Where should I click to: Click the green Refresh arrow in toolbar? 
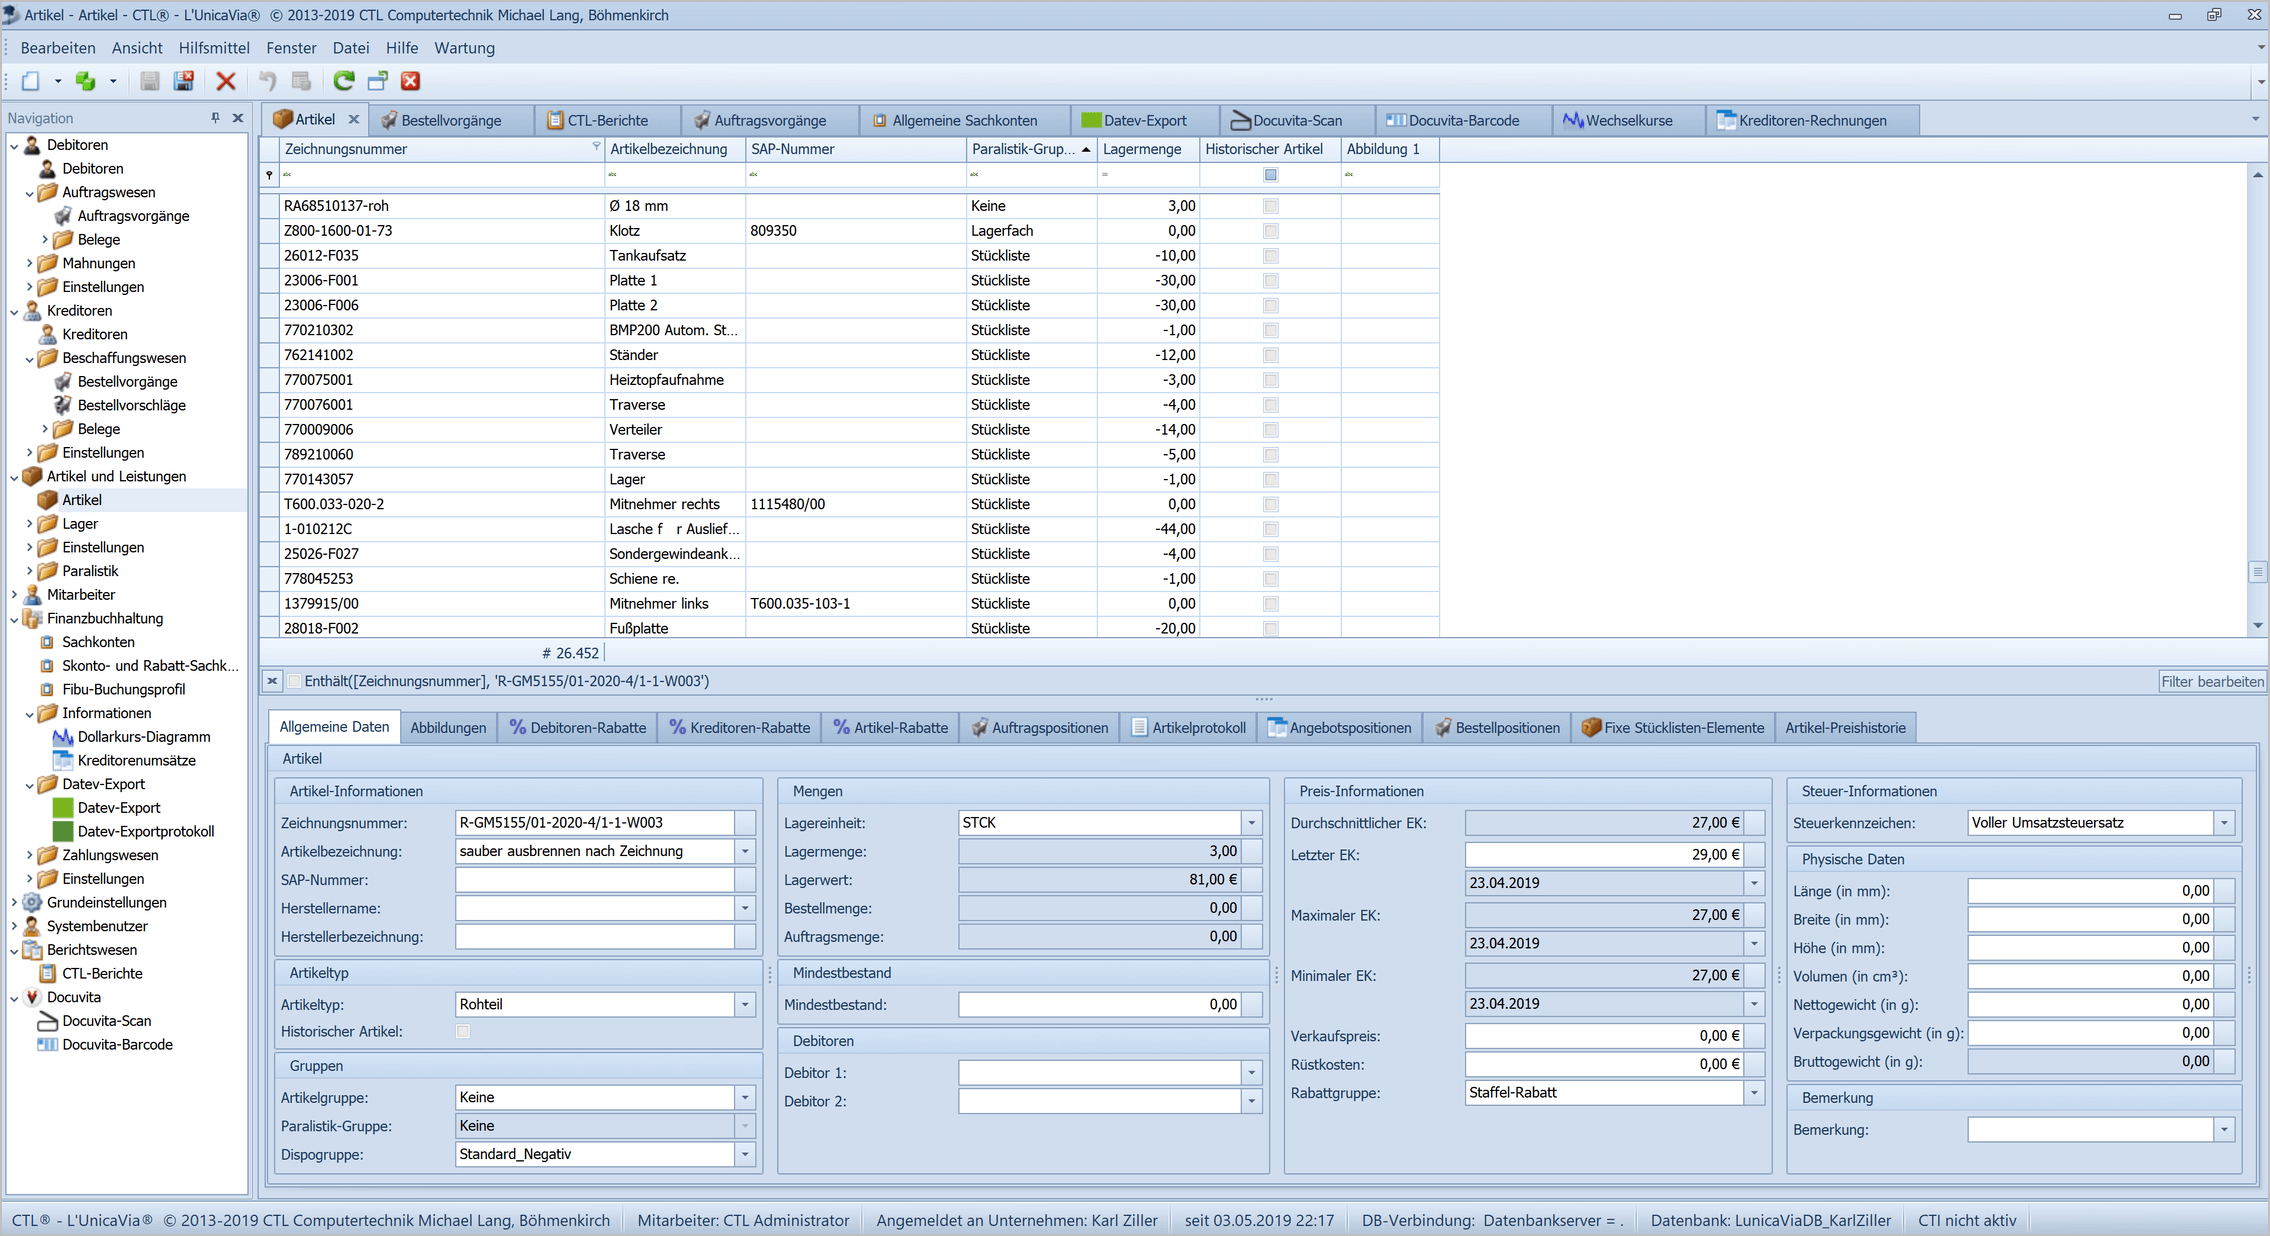click(343, 81)
